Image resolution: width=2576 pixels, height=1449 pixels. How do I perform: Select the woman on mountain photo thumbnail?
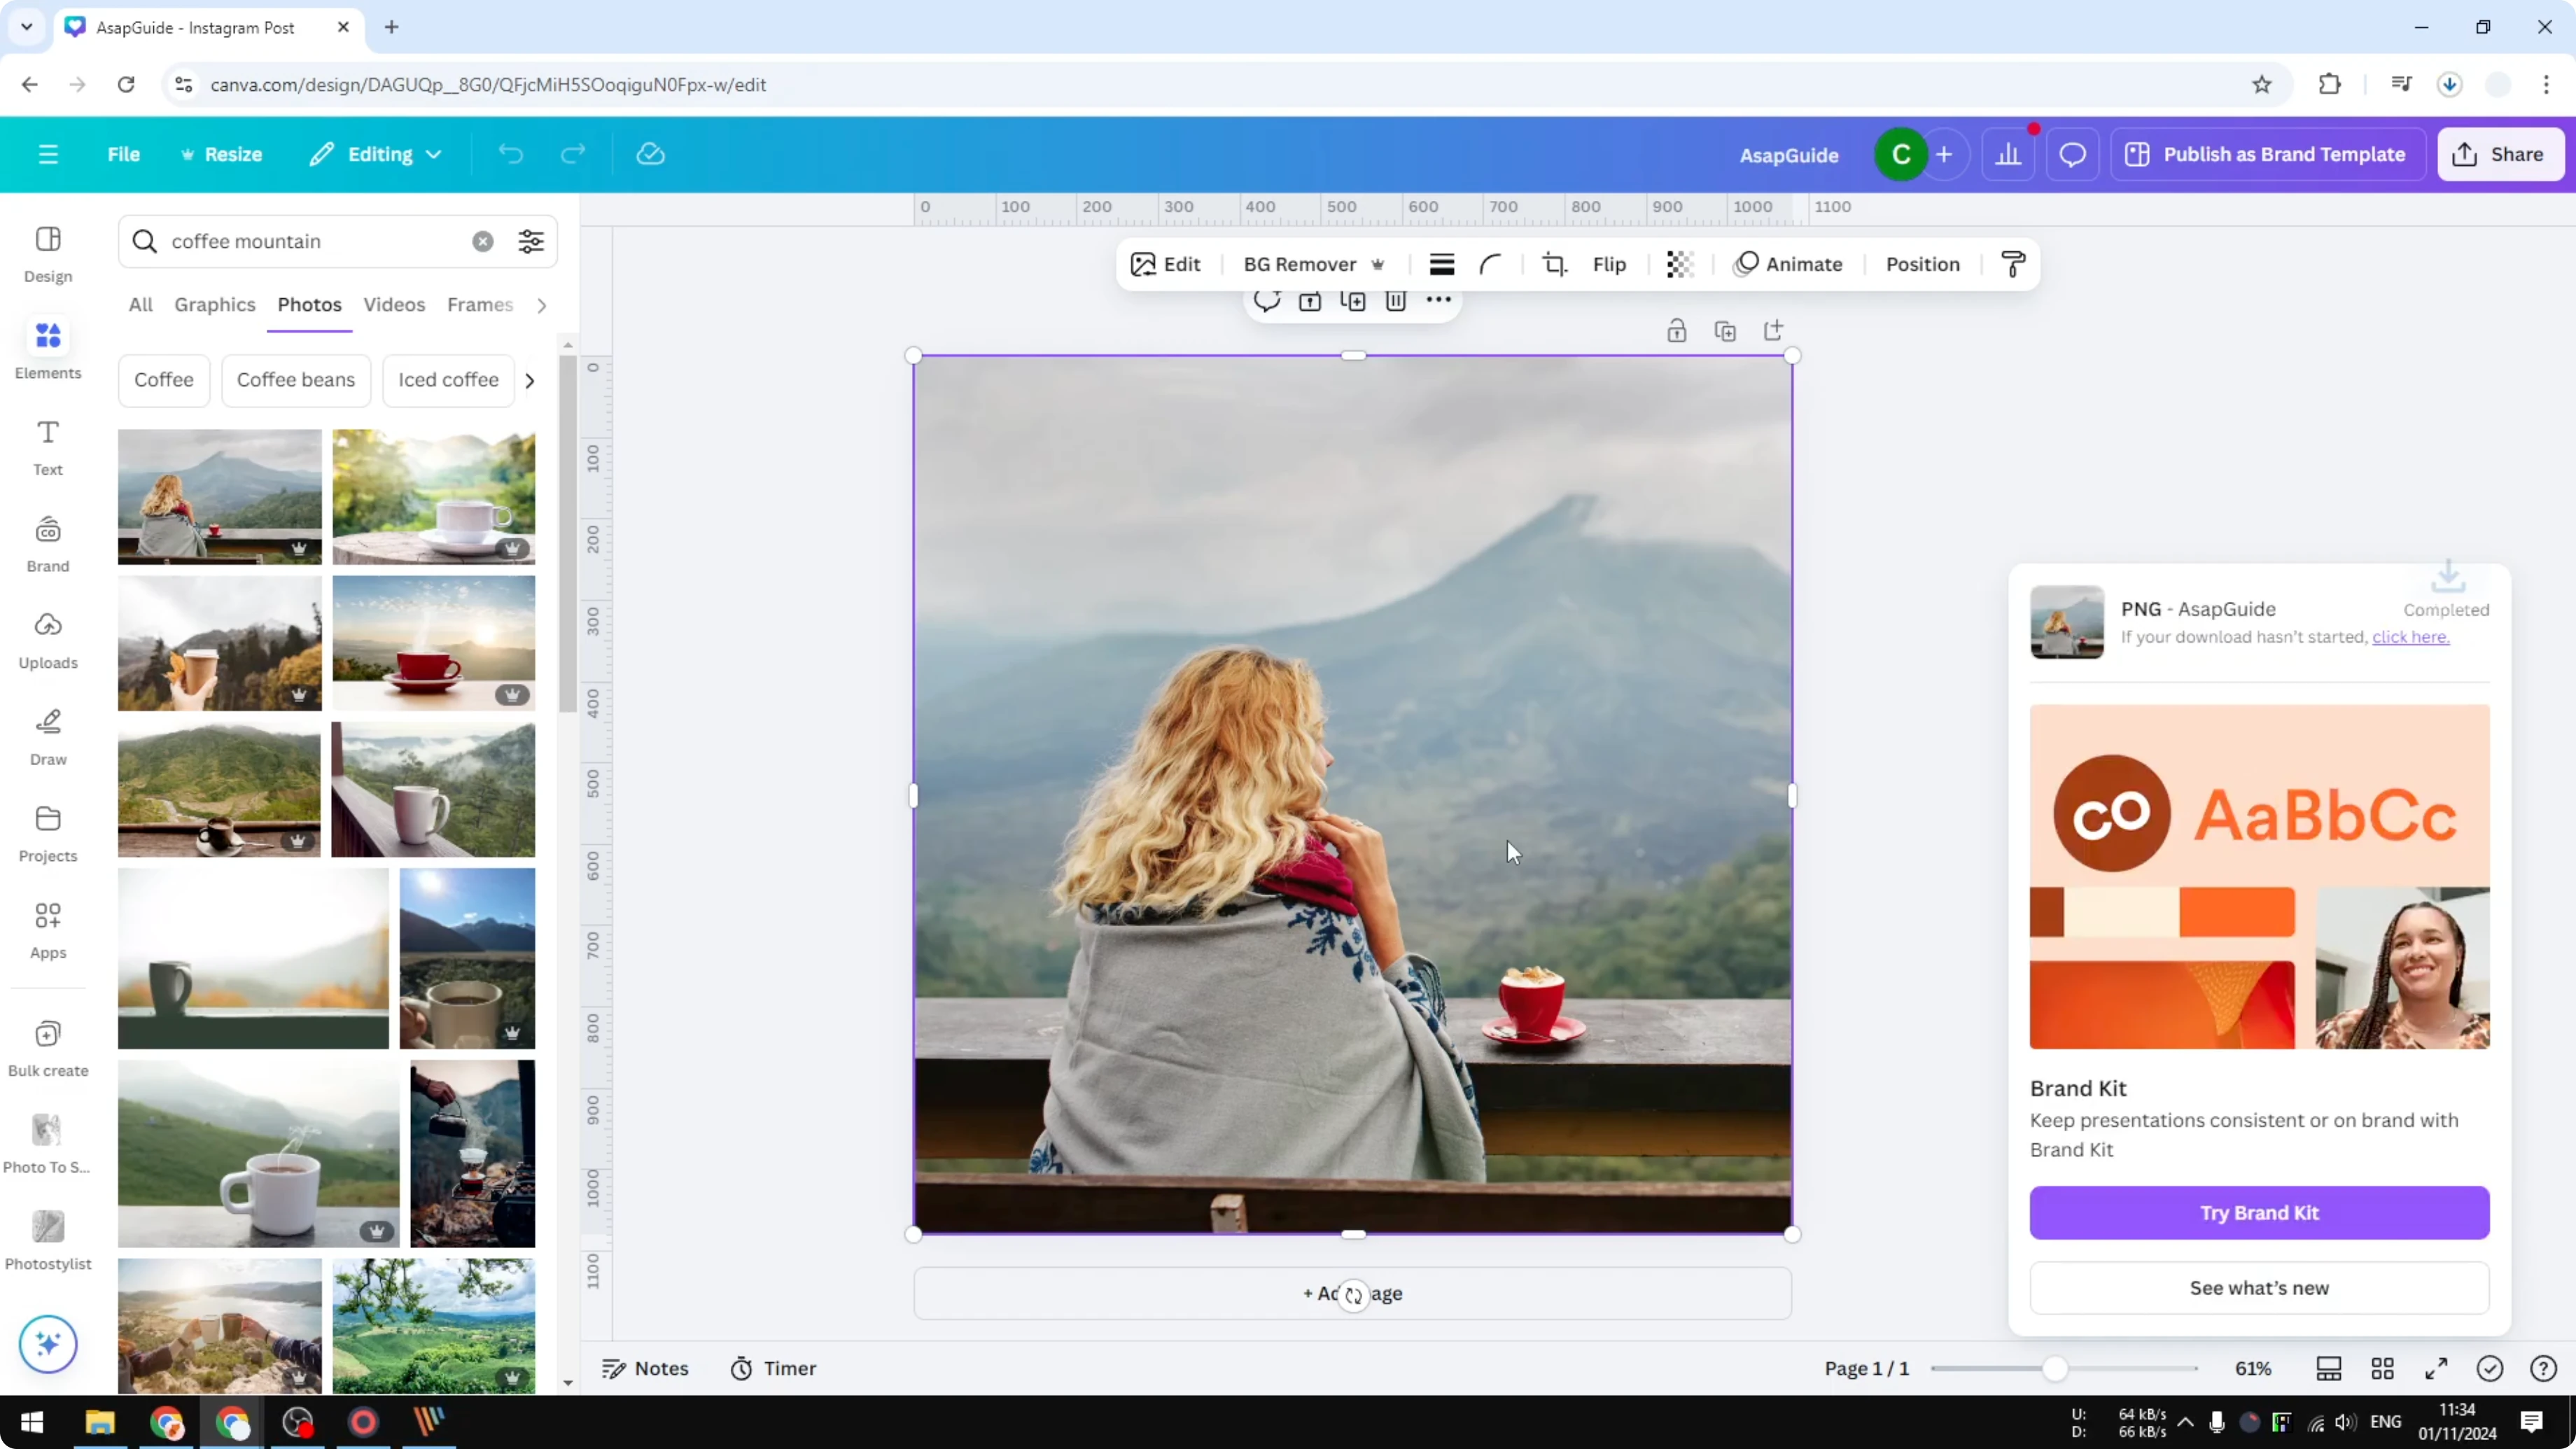tap(218, 496)
